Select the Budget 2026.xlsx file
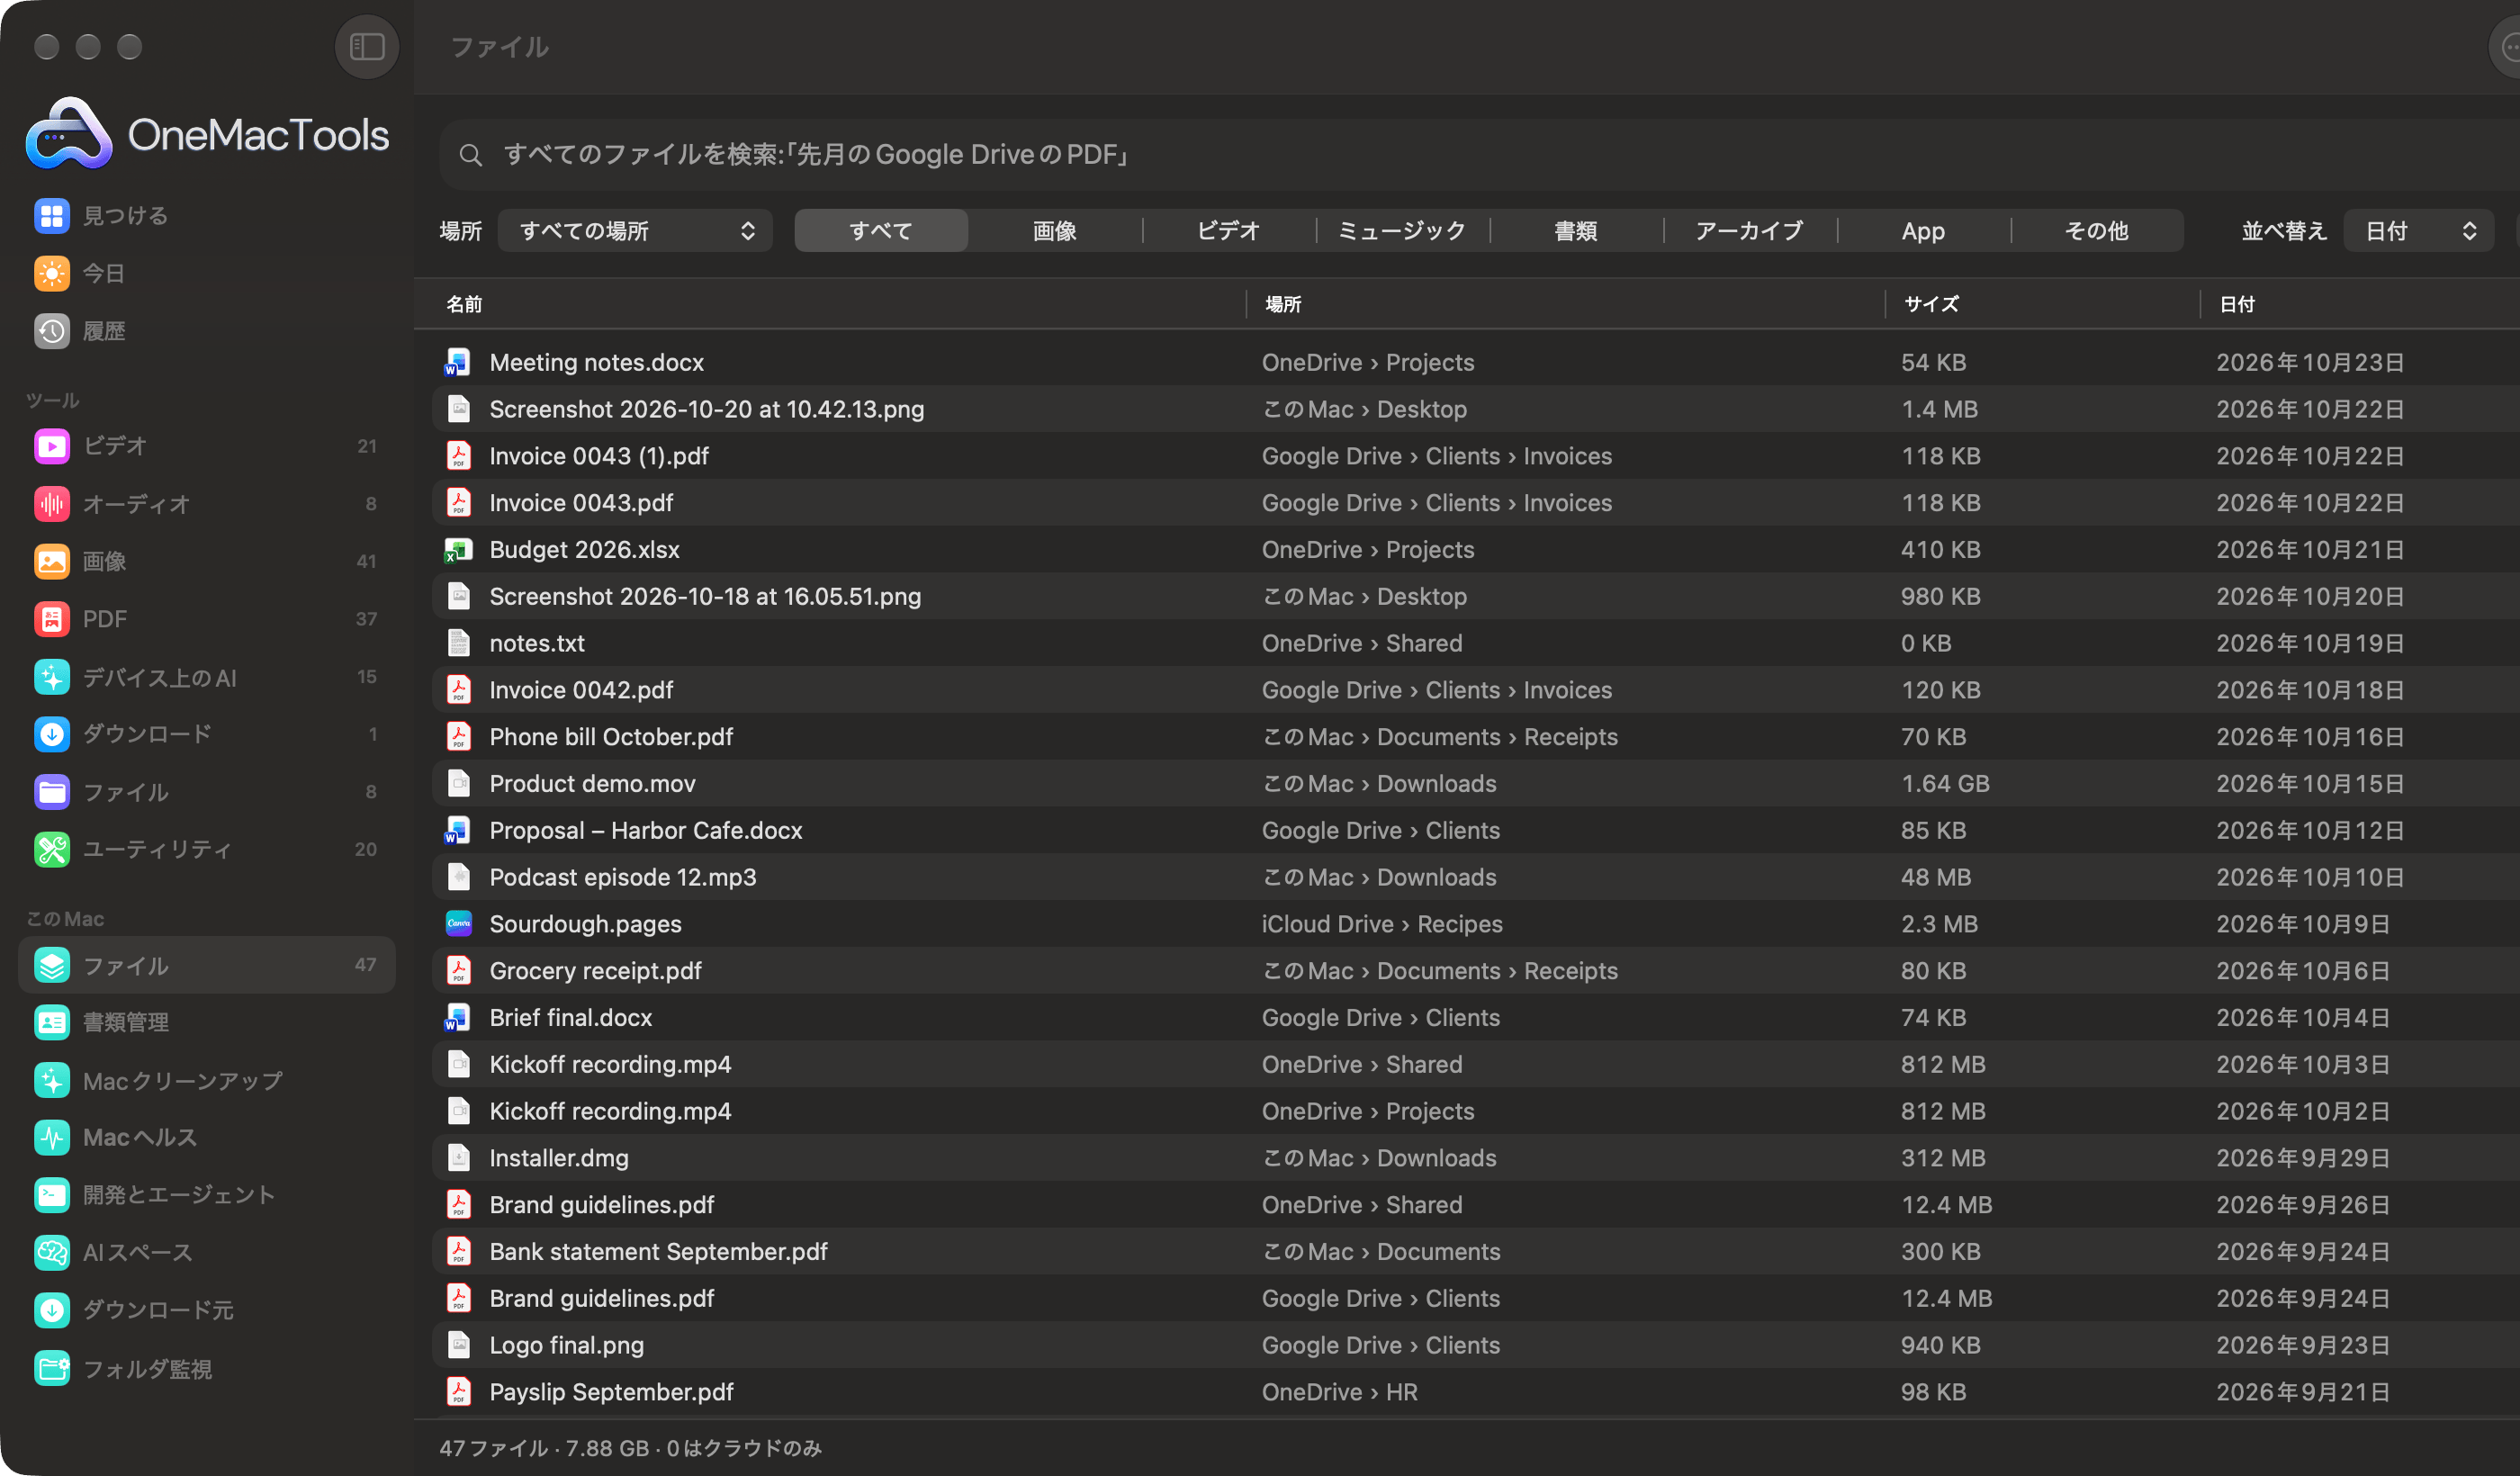2520x1476 pixels. 1476,549
